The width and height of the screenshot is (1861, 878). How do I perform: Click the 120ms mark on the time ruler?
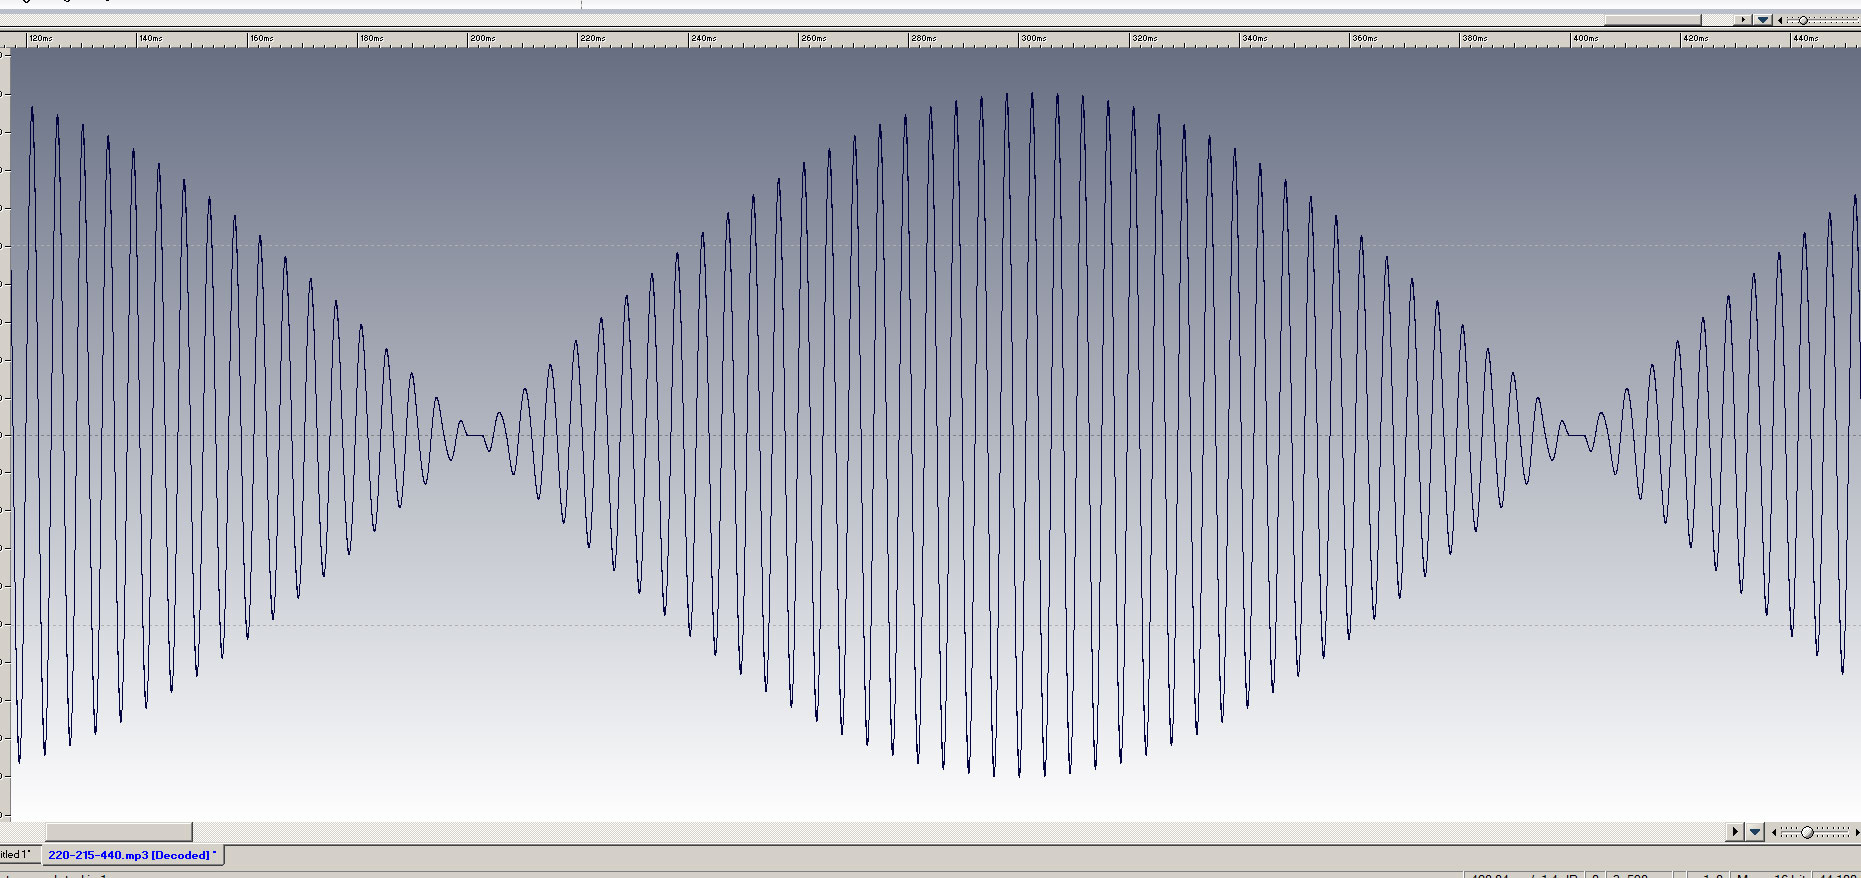40,38
